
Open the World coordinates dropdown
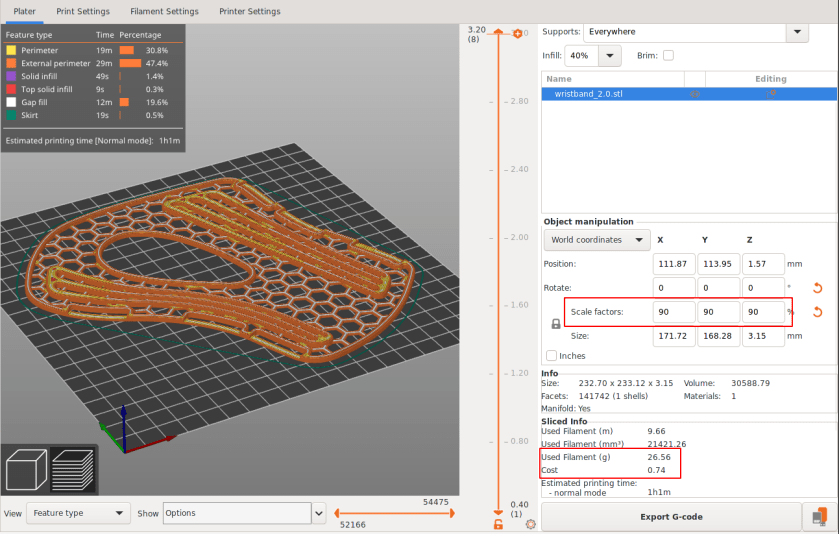596,240
